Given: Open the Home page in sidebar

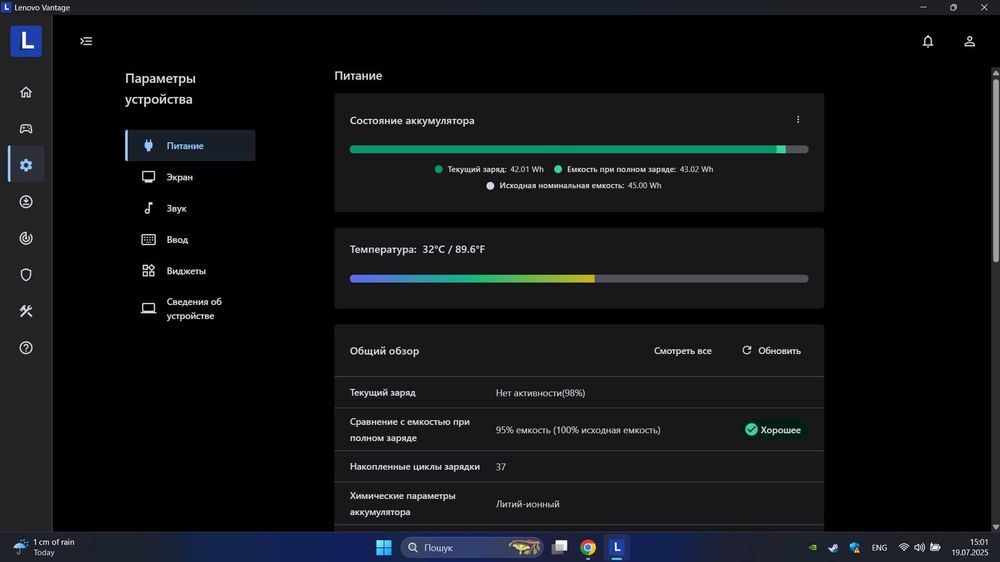Looking at the screenshot, I should [26, 92].
